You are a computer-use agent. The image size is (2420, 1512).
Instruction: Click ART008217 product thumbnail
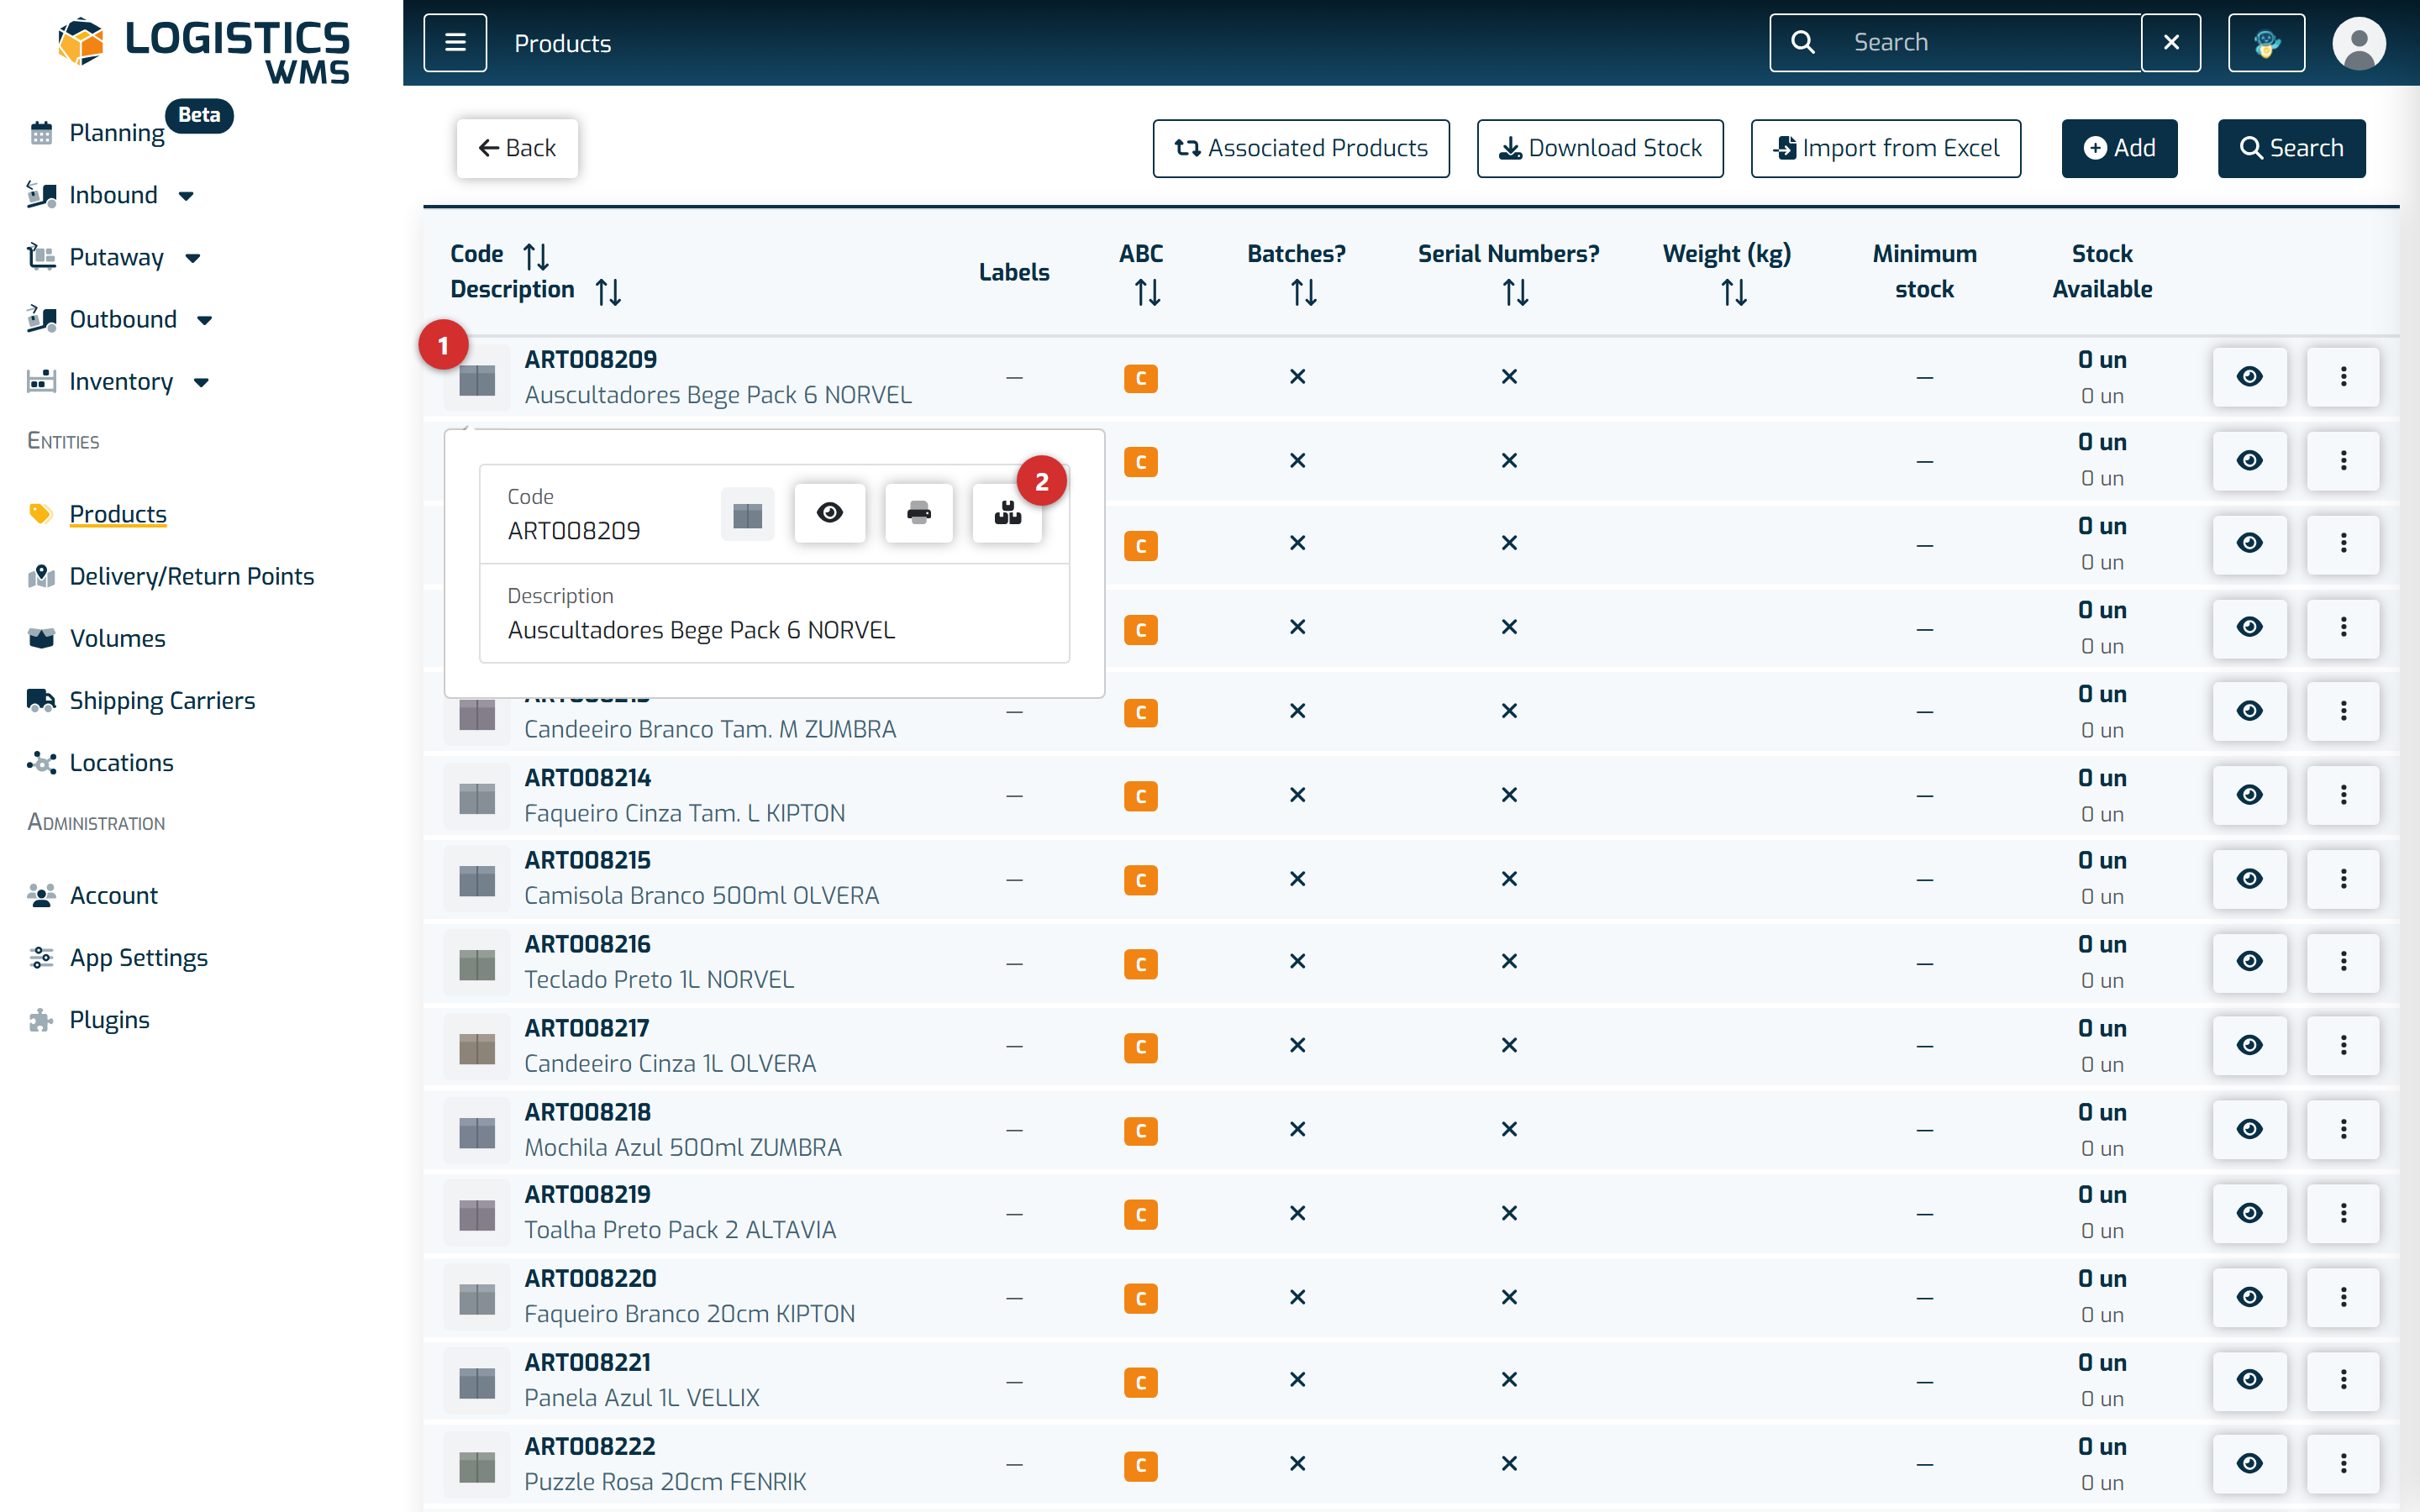click(477, 1048)
